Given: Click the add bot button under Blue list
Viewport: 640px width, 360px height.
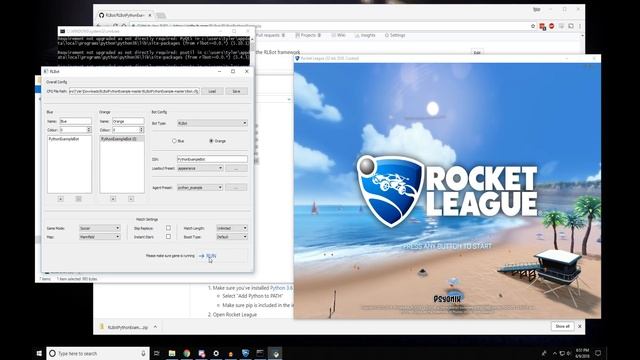Looking at the screenshot, I should coord(60,199).
